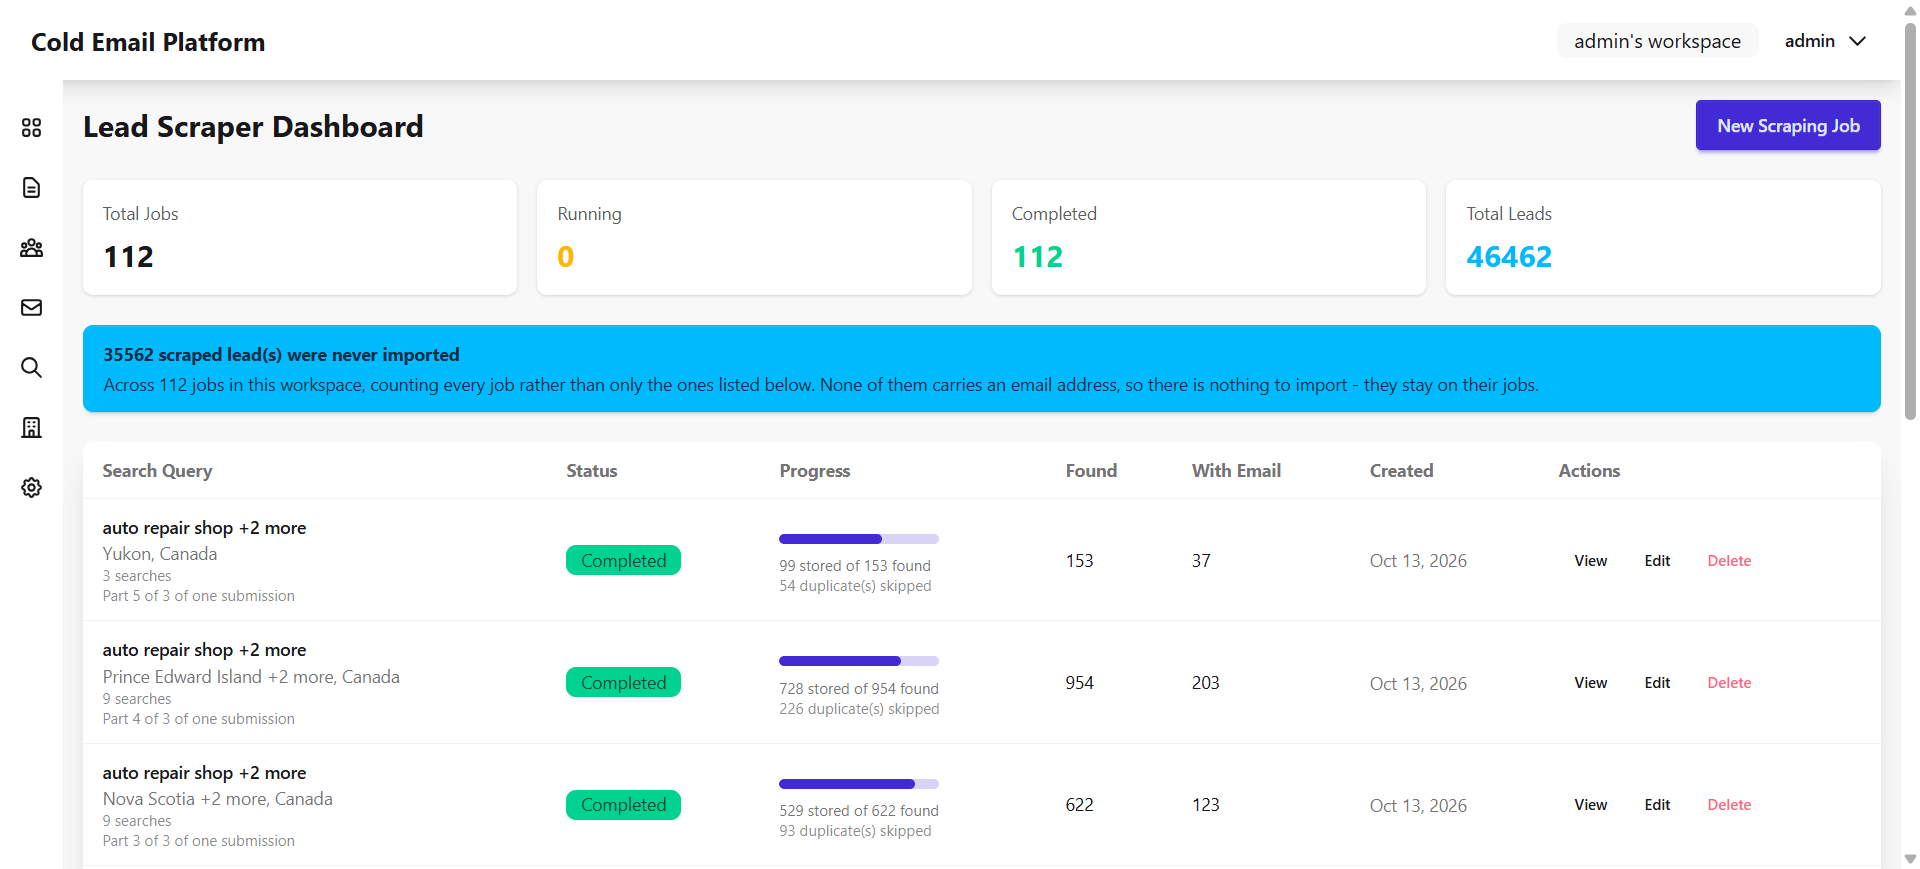Edit the Nova Scotia job
This screenshot has height=869, width=1920.
tap(1657, 805)
